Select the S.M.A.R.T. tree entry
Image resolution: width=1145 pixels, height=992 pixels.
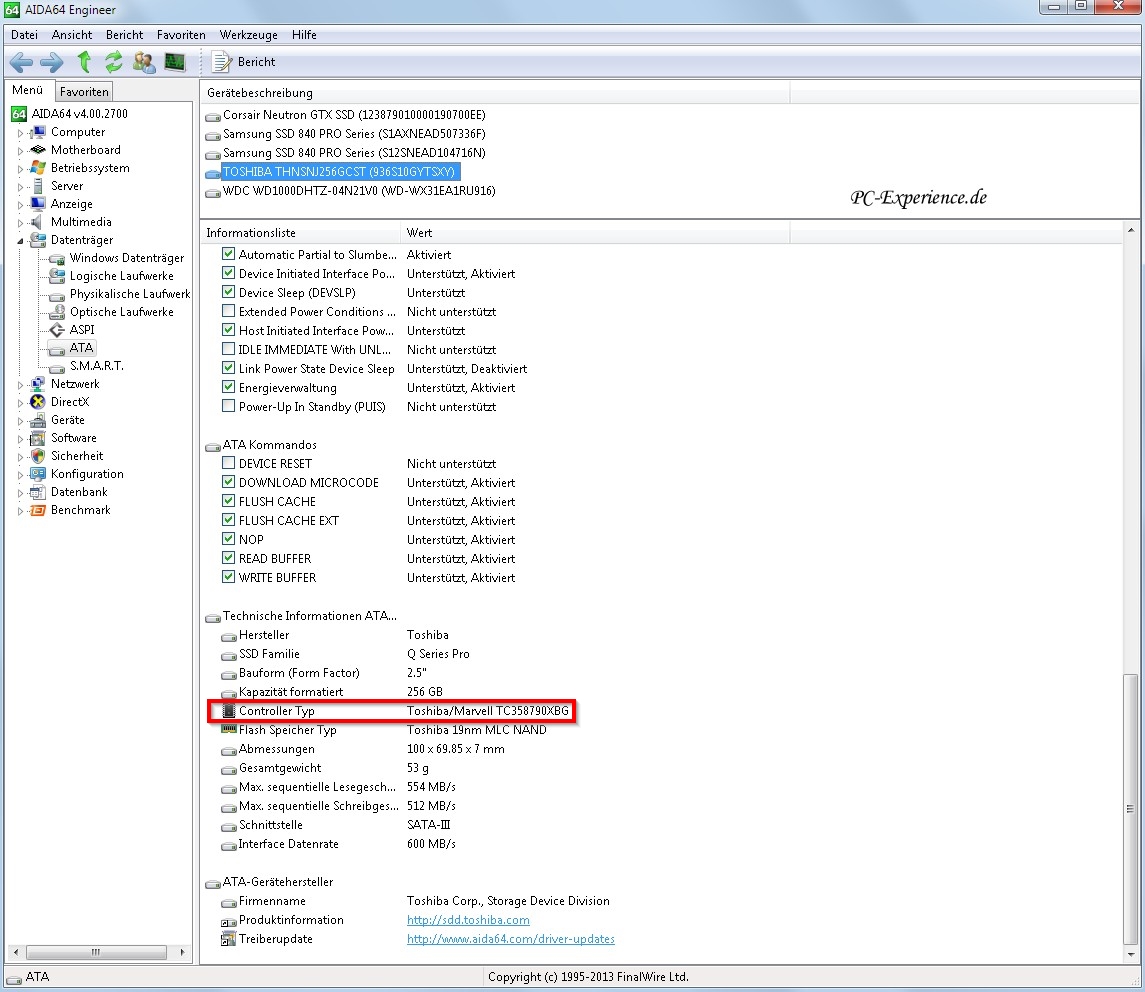96,366
